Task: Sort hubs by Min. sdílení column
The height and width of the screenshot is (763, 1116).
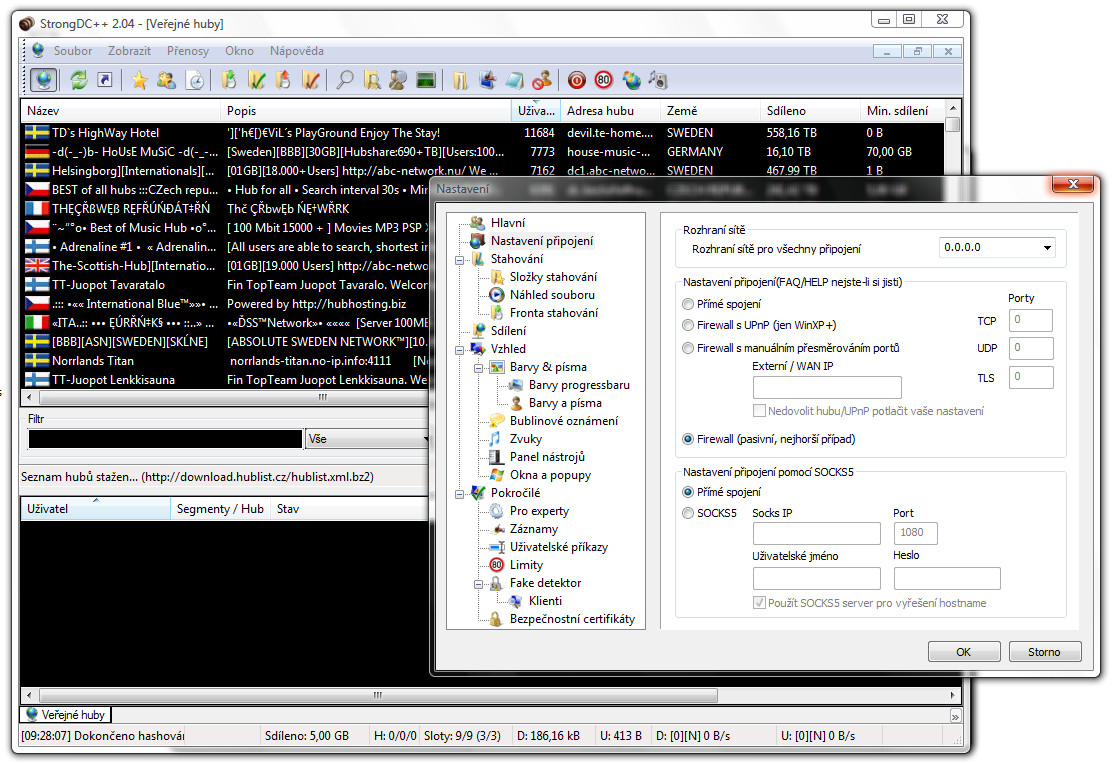Action: tap(902, 111)
